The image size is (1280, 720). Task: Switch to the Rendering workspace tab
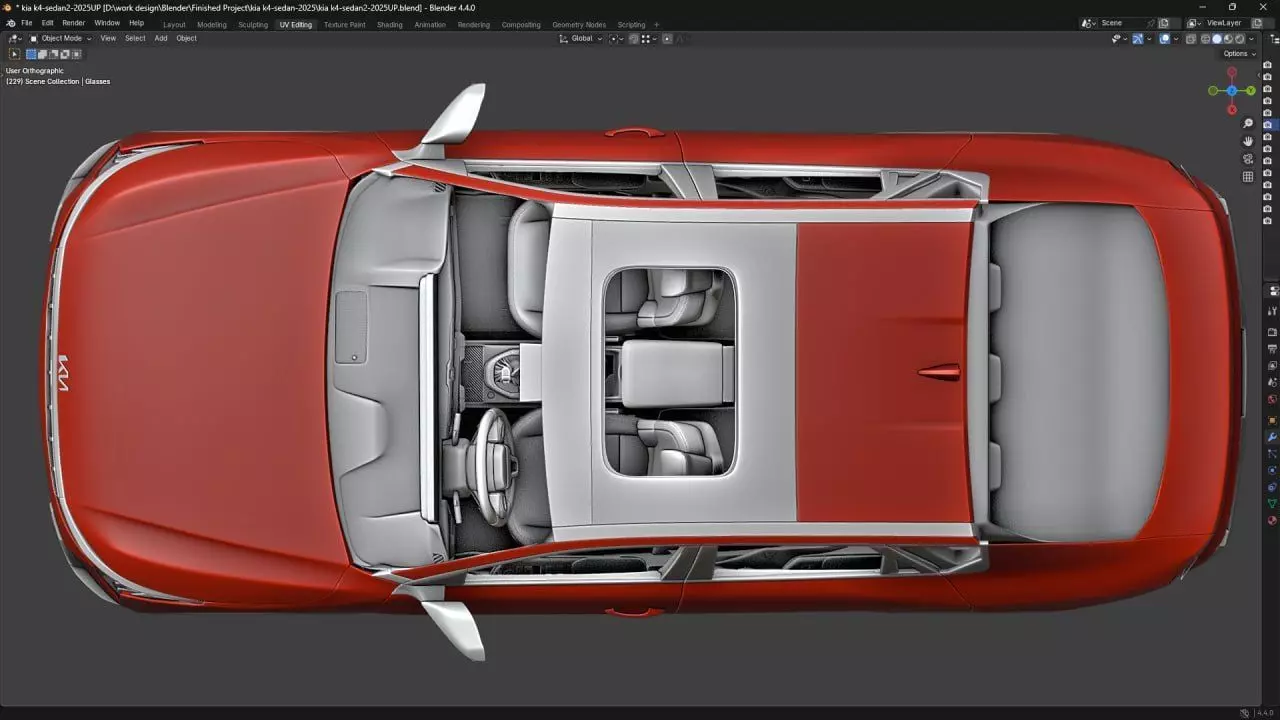point(474,24)
